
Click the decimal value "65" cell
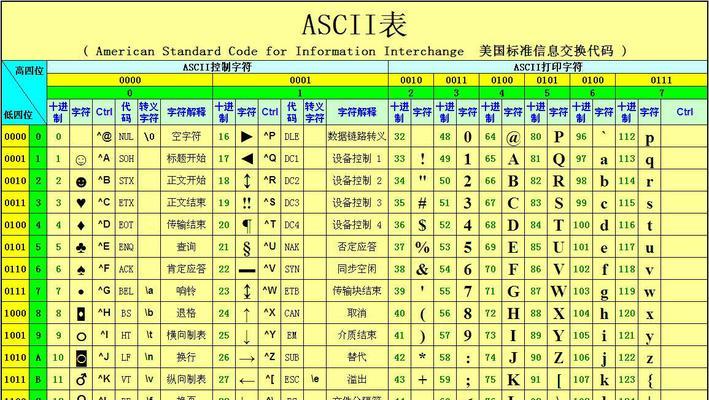pyautogui.click(x=490, y=159)
